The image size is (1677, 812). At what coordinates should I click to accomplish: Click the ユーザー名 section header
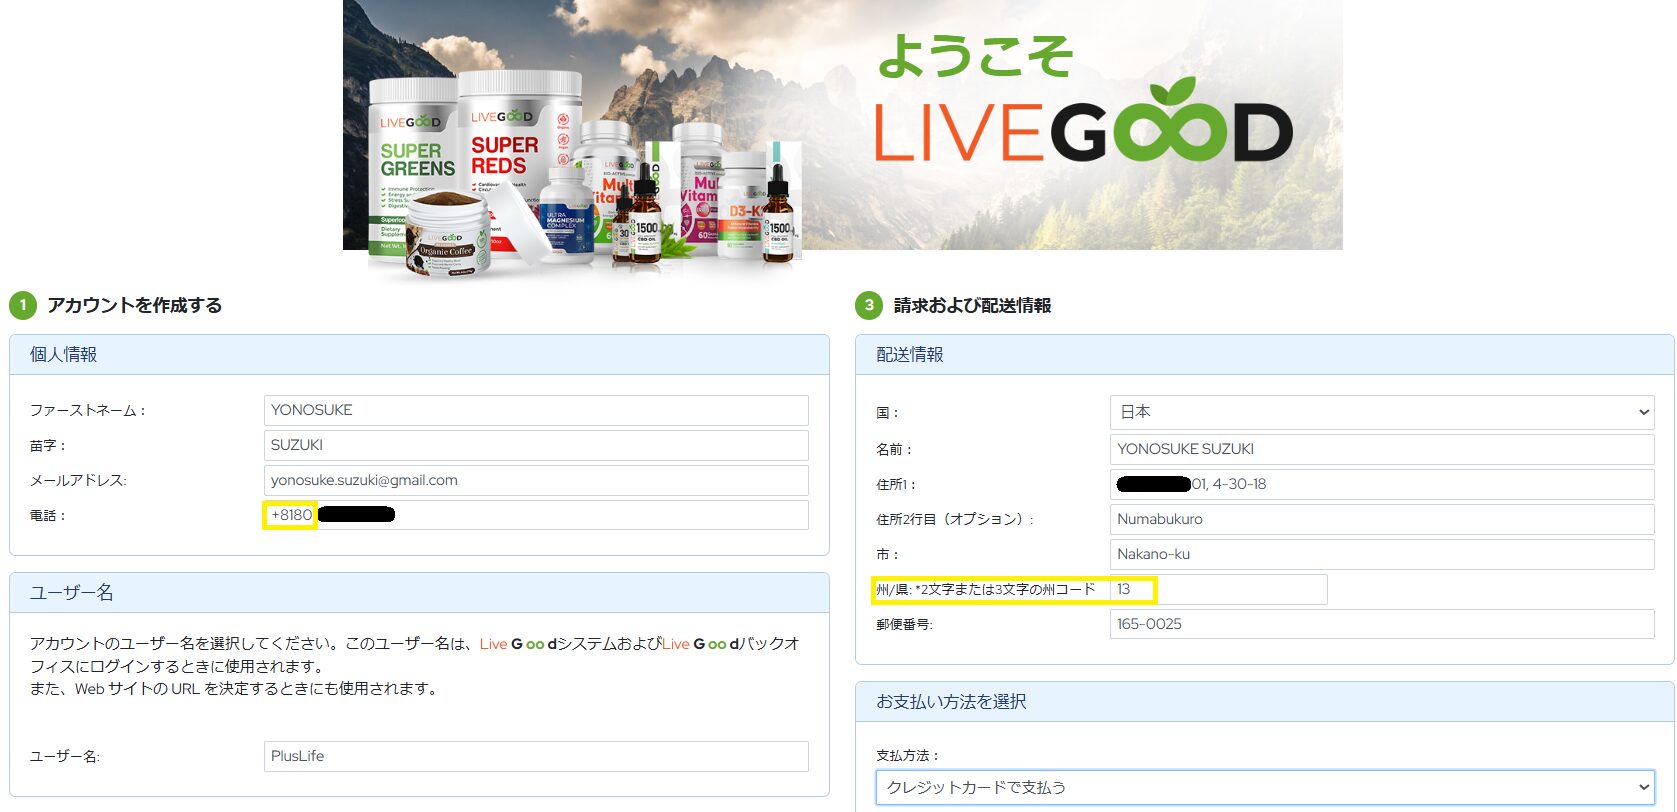[x=419, y=593]
